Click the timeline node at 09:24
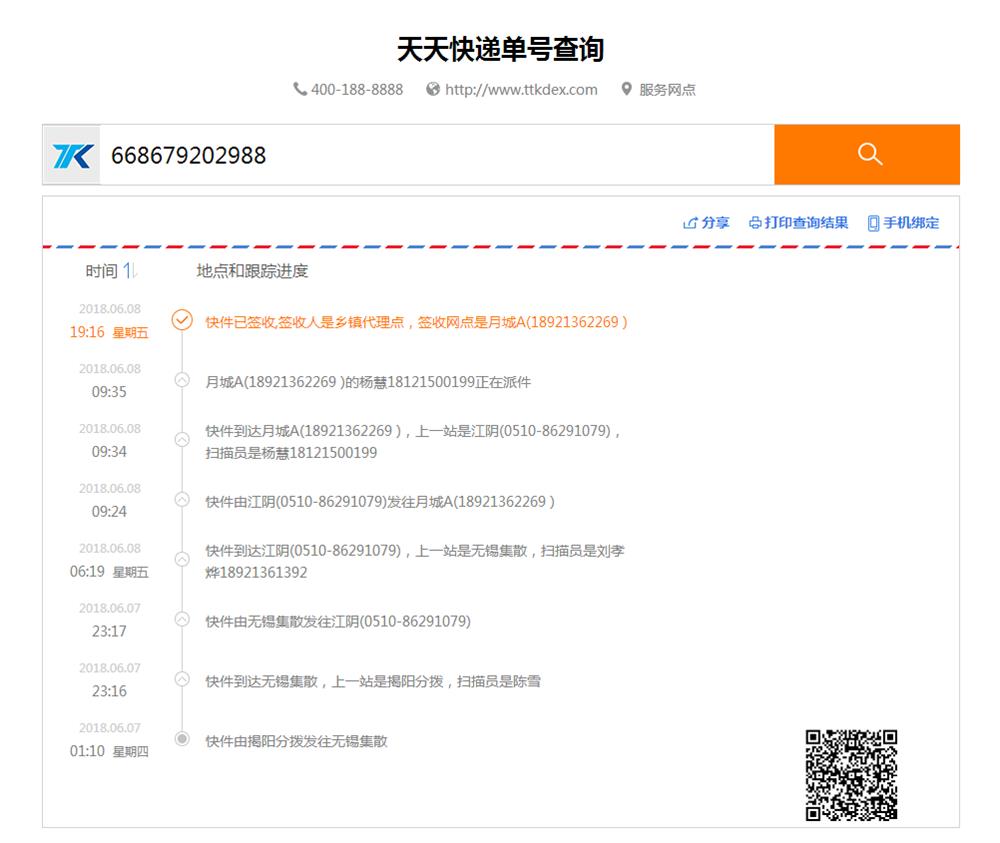 182,500
